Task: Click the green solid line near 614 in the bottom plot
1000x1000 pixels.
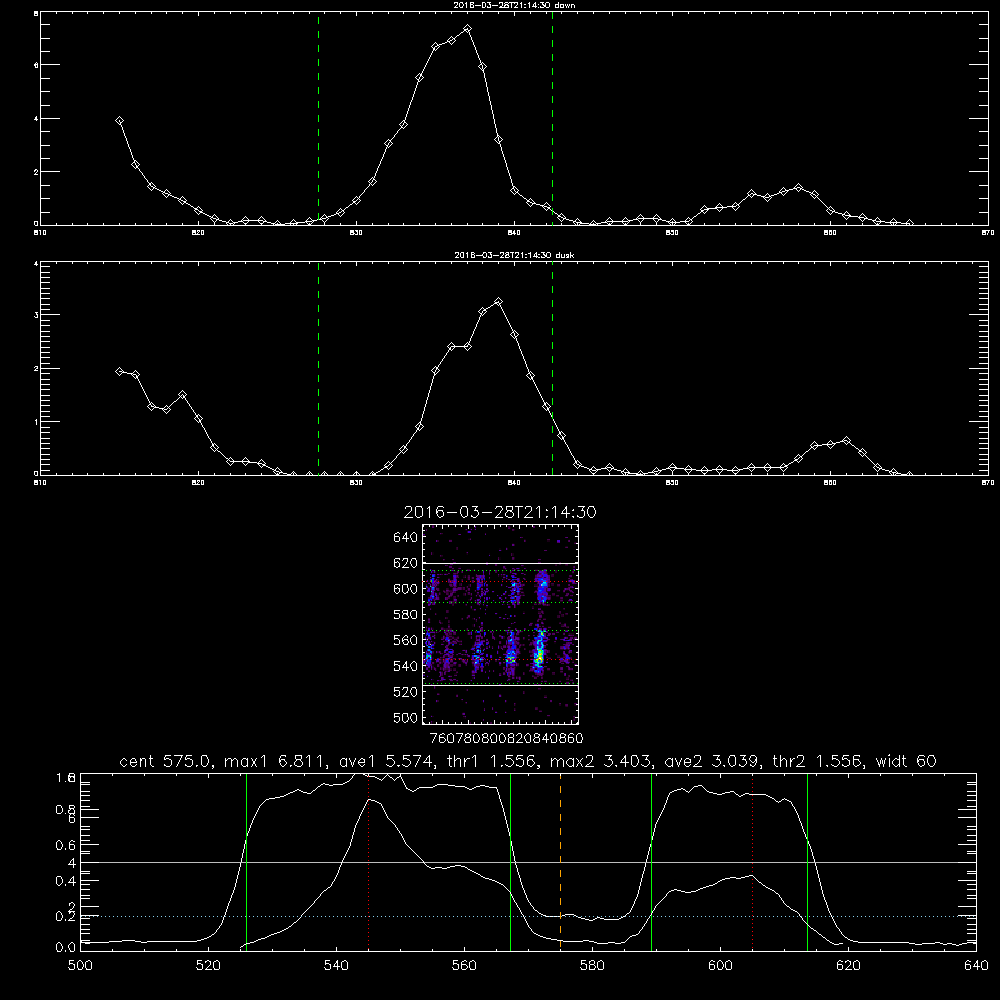Action: tap(807, 862)
